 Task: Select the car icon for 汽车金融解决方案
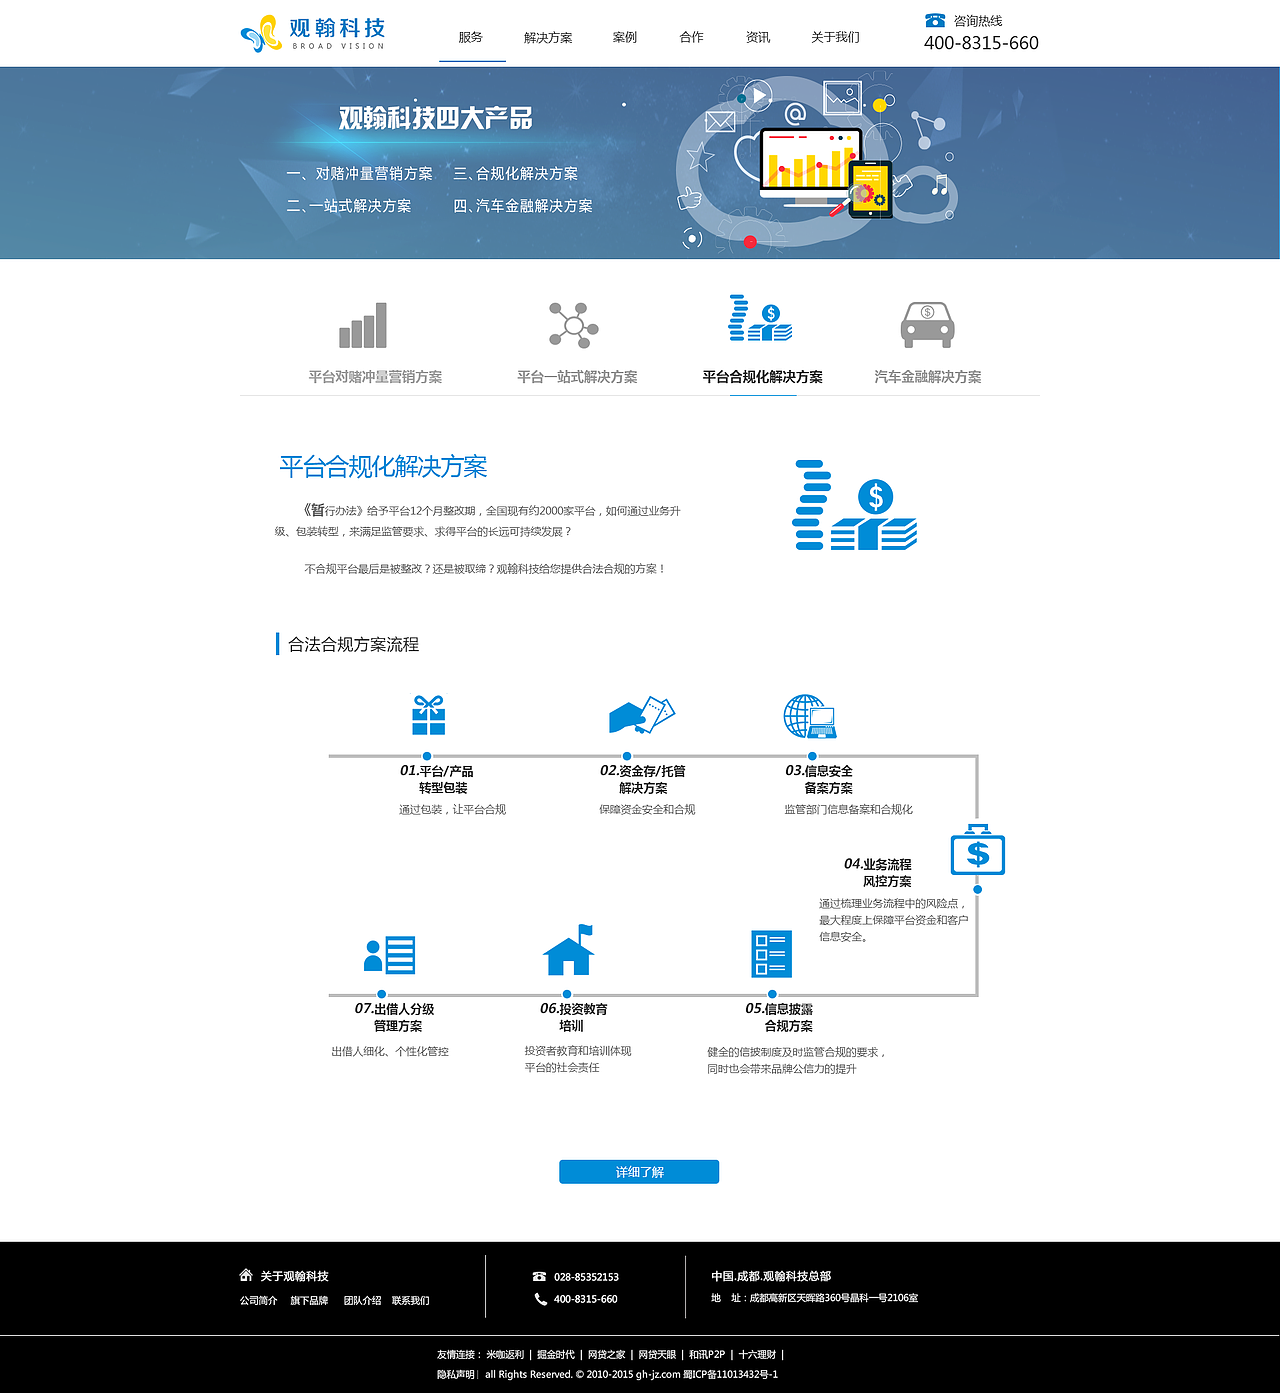coord(927,325)
